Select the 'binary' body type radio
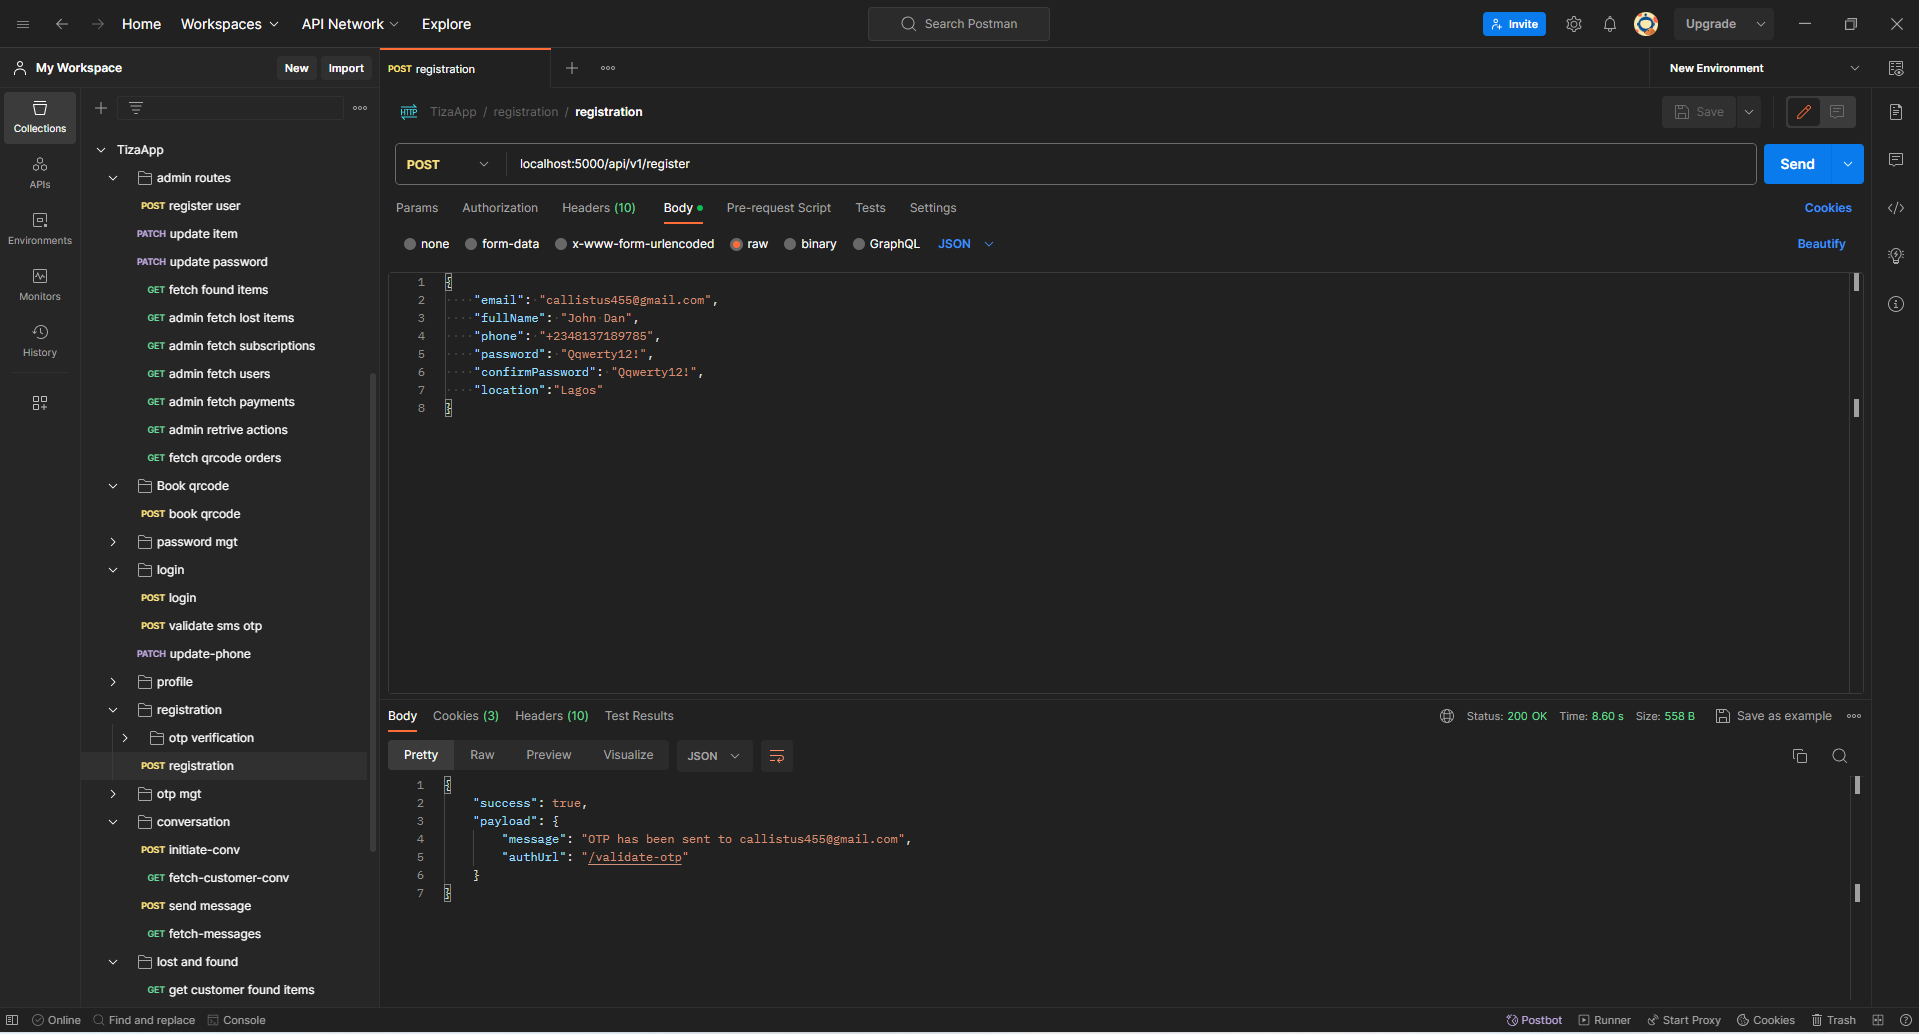The width and height of the screenshot is (1919, 1034). [790, 244]
